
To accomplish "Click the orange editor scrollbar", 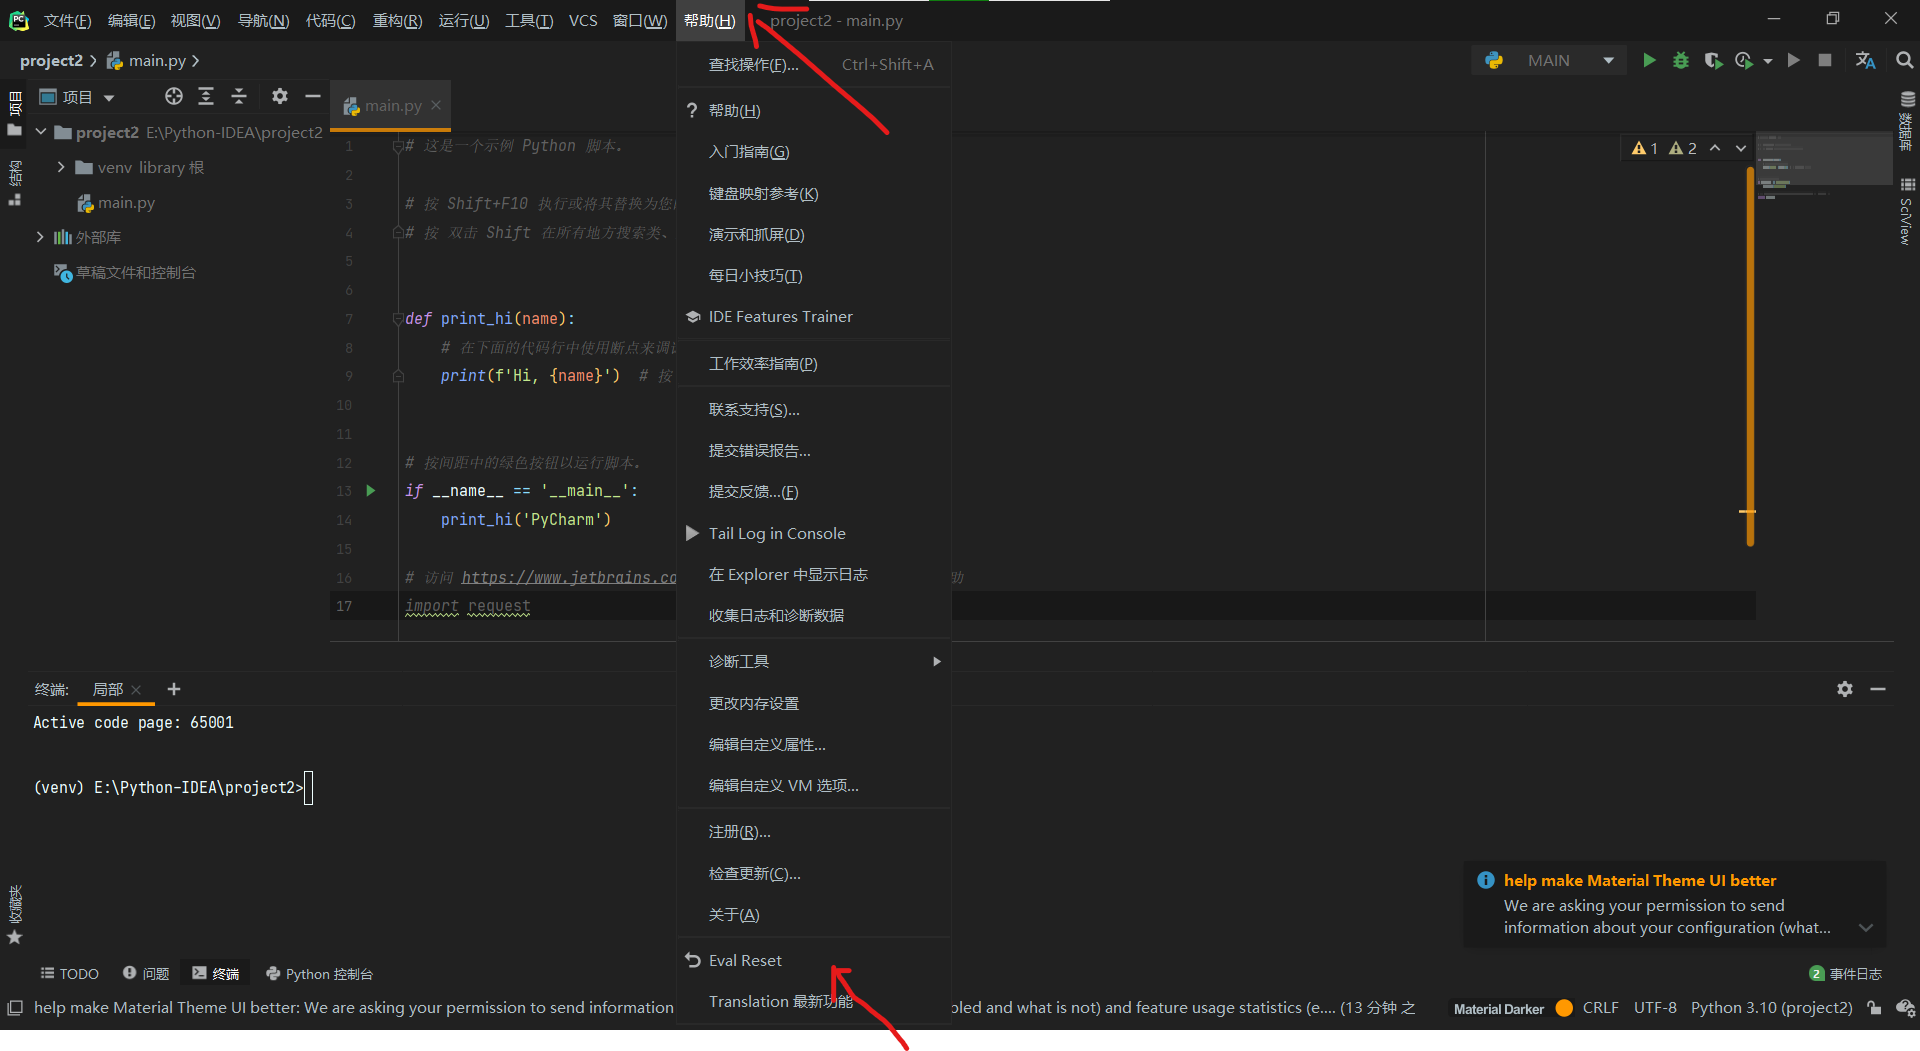I will (x=1750, y=356).
